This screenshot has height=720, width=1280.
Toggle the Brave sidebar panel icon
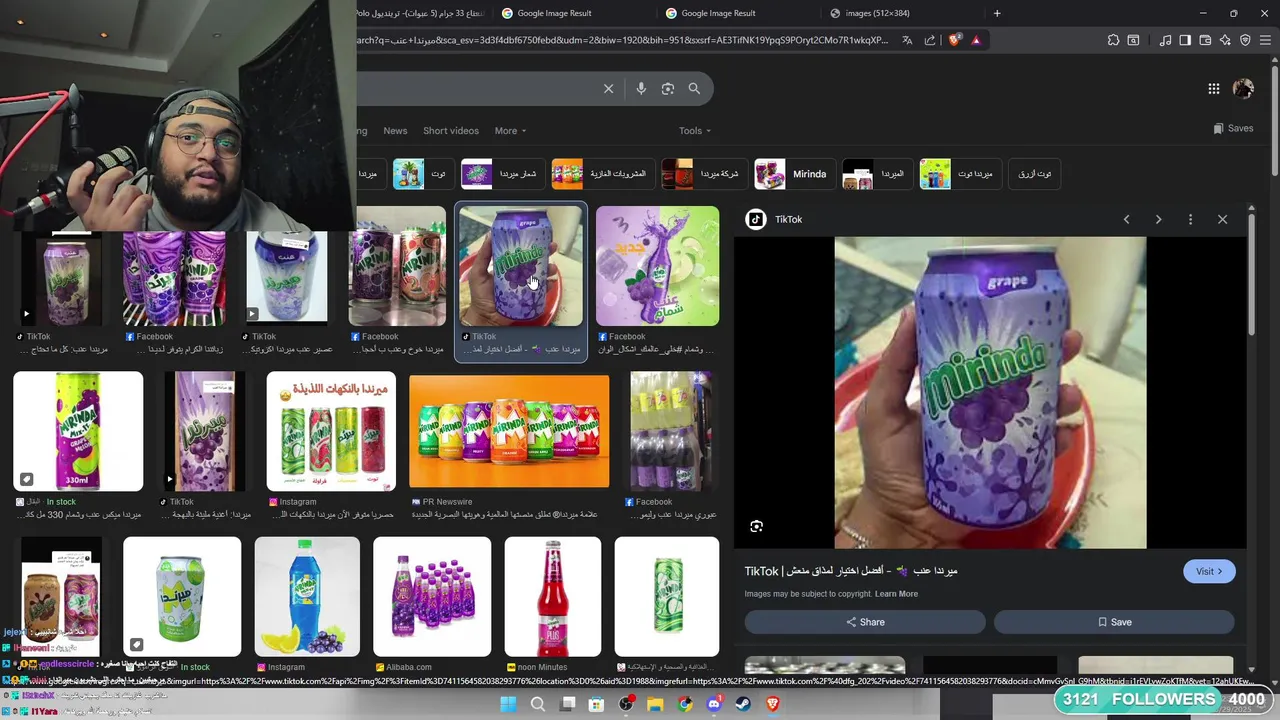click(1185, 40)
